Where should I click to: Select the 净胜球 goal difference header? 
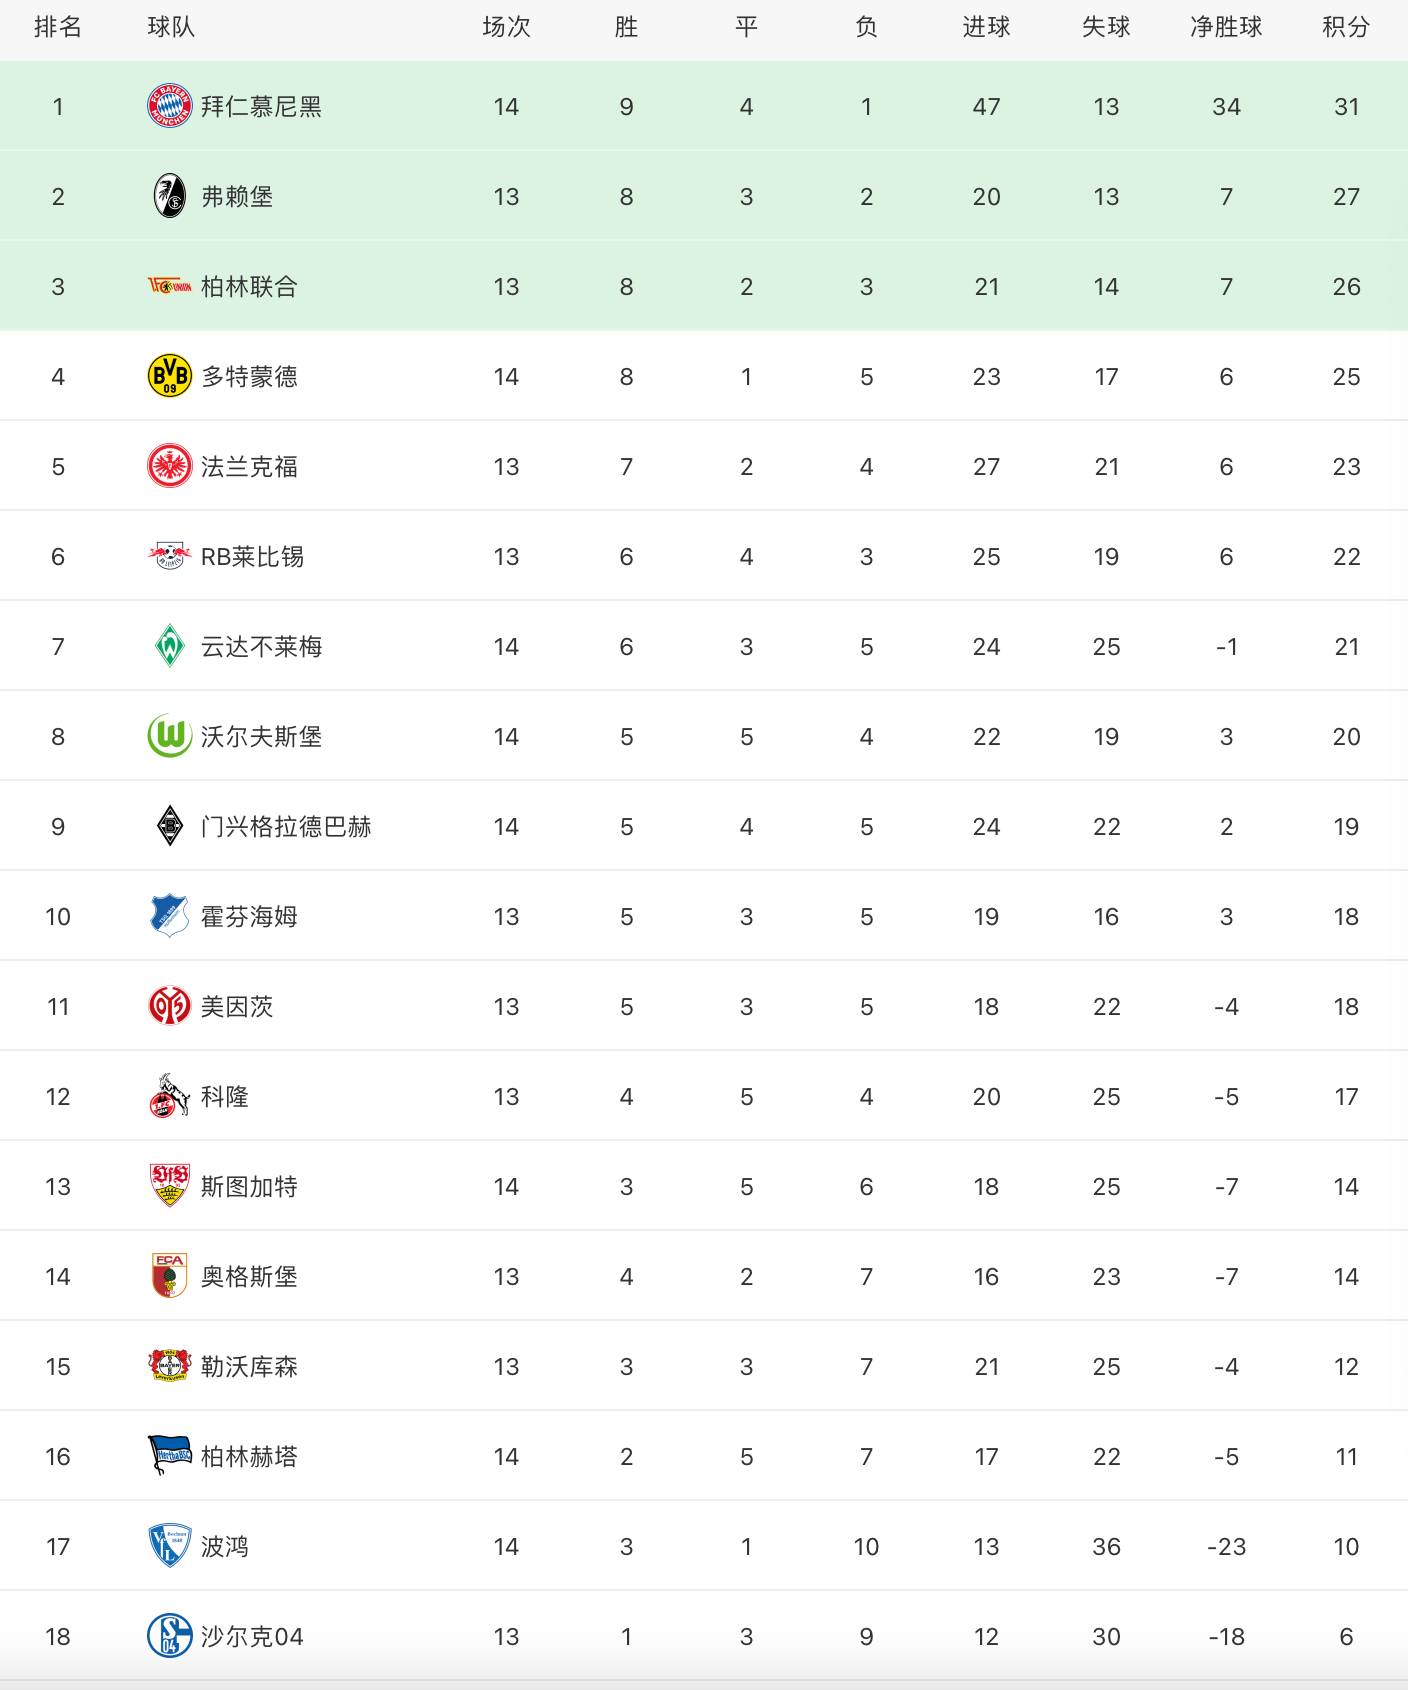(x=1226, y=27)
